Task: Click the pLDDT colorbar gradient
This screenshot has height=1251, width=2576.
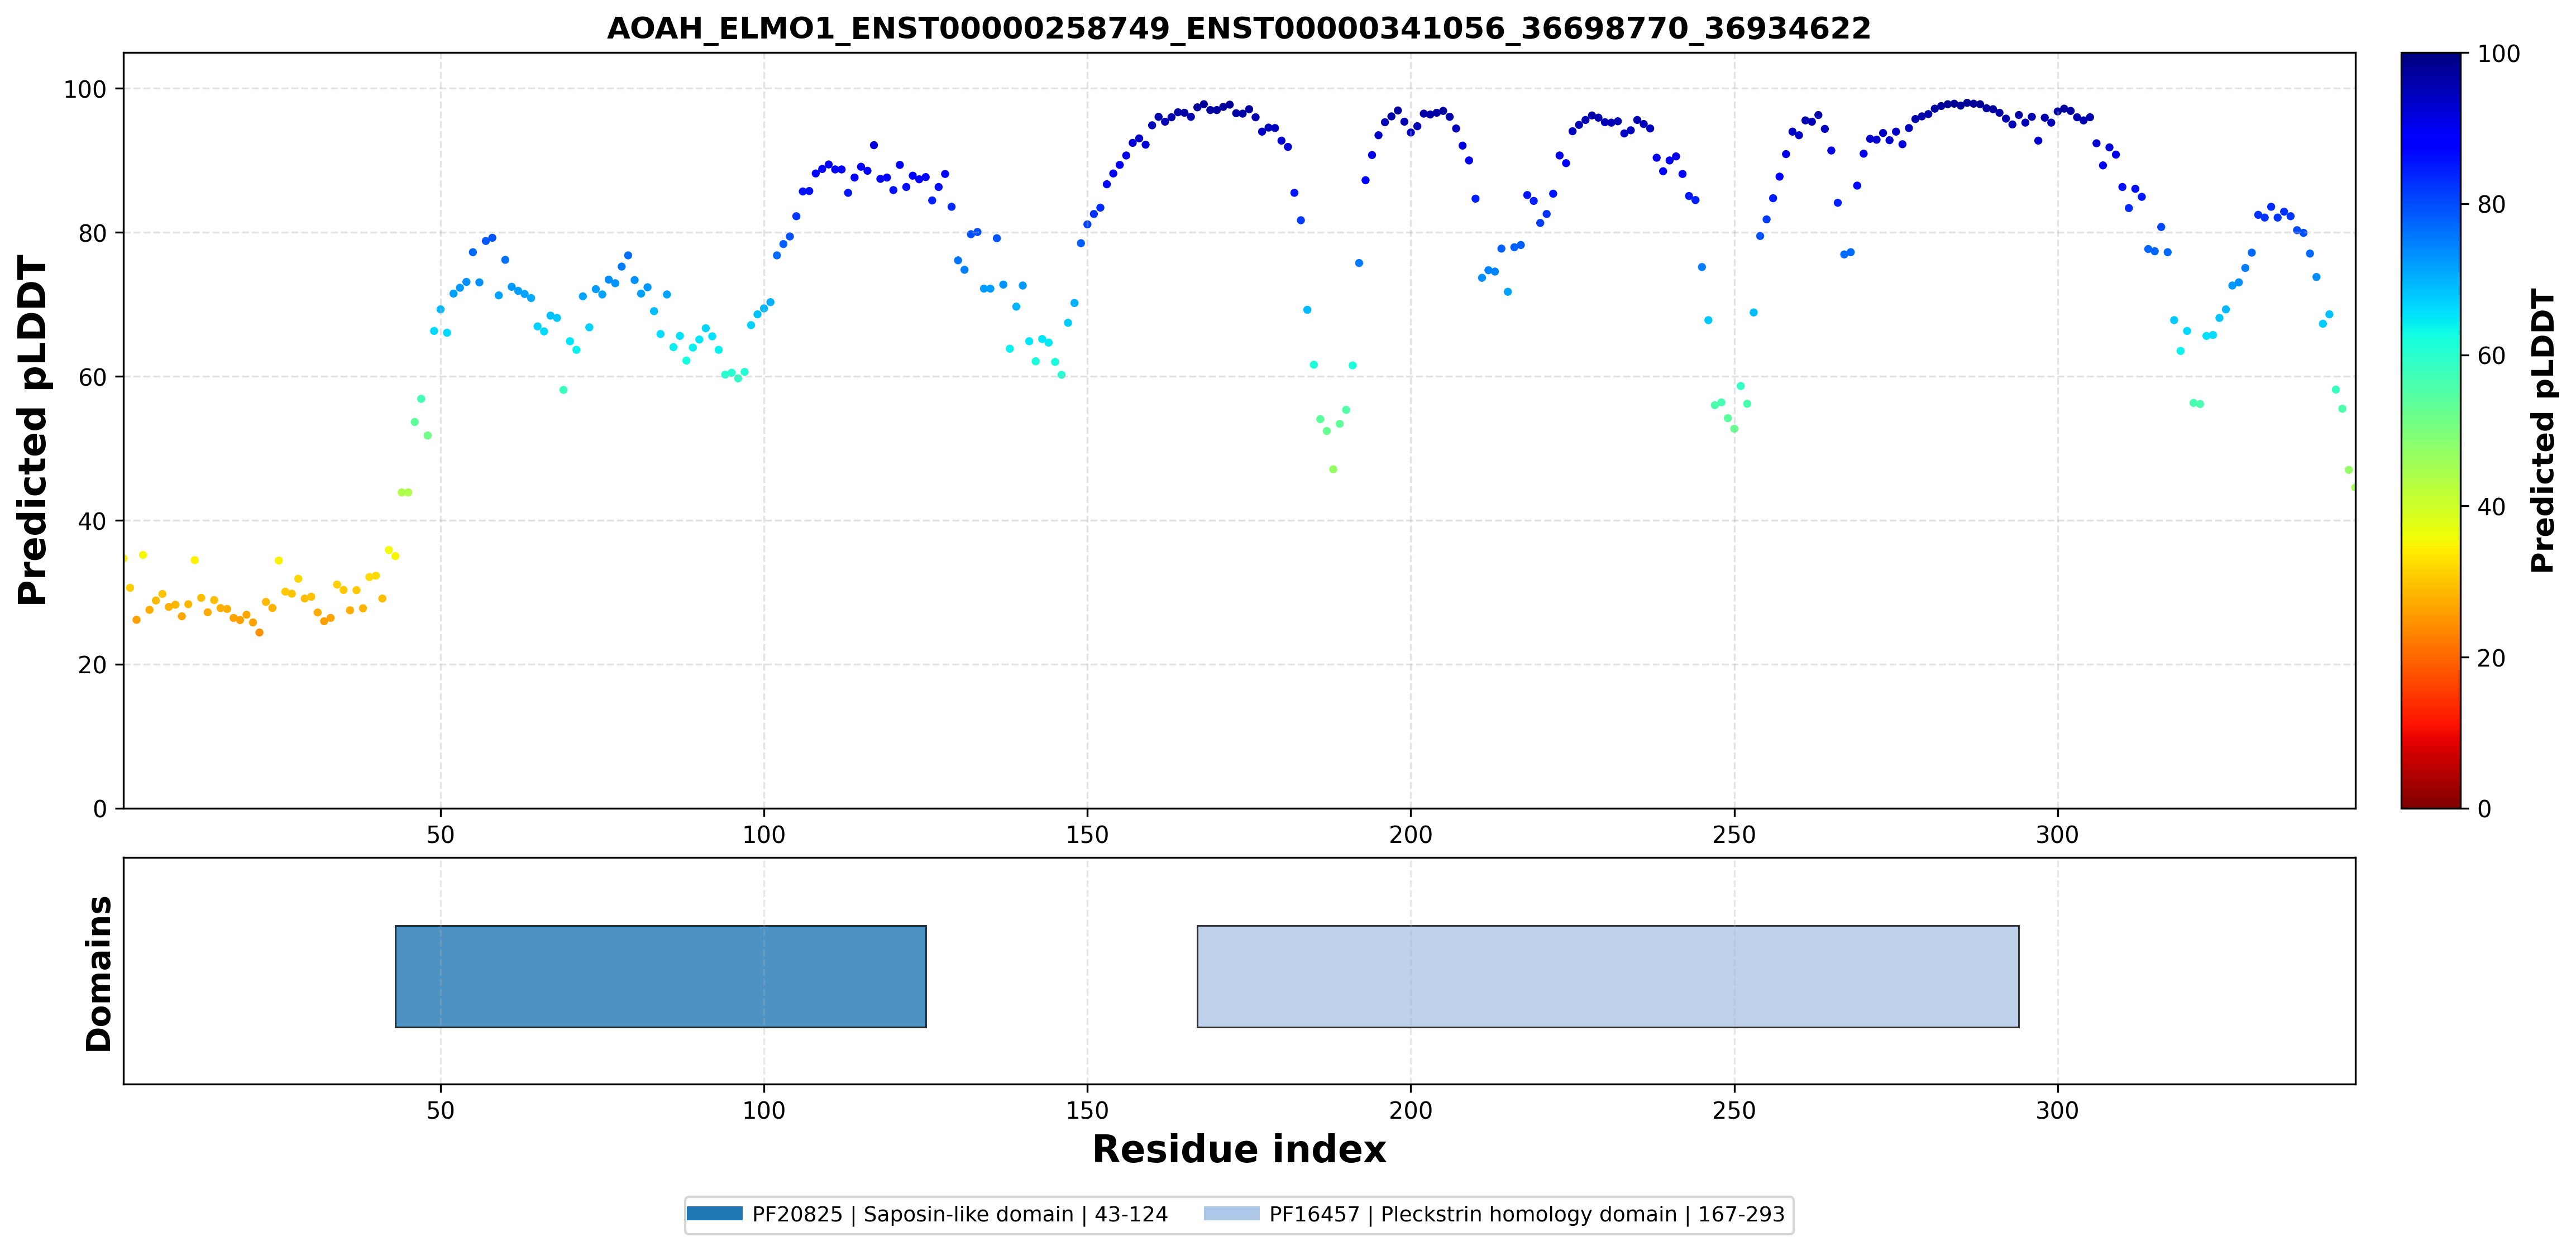Action: pyautogui.click(x=2430, y=430)
